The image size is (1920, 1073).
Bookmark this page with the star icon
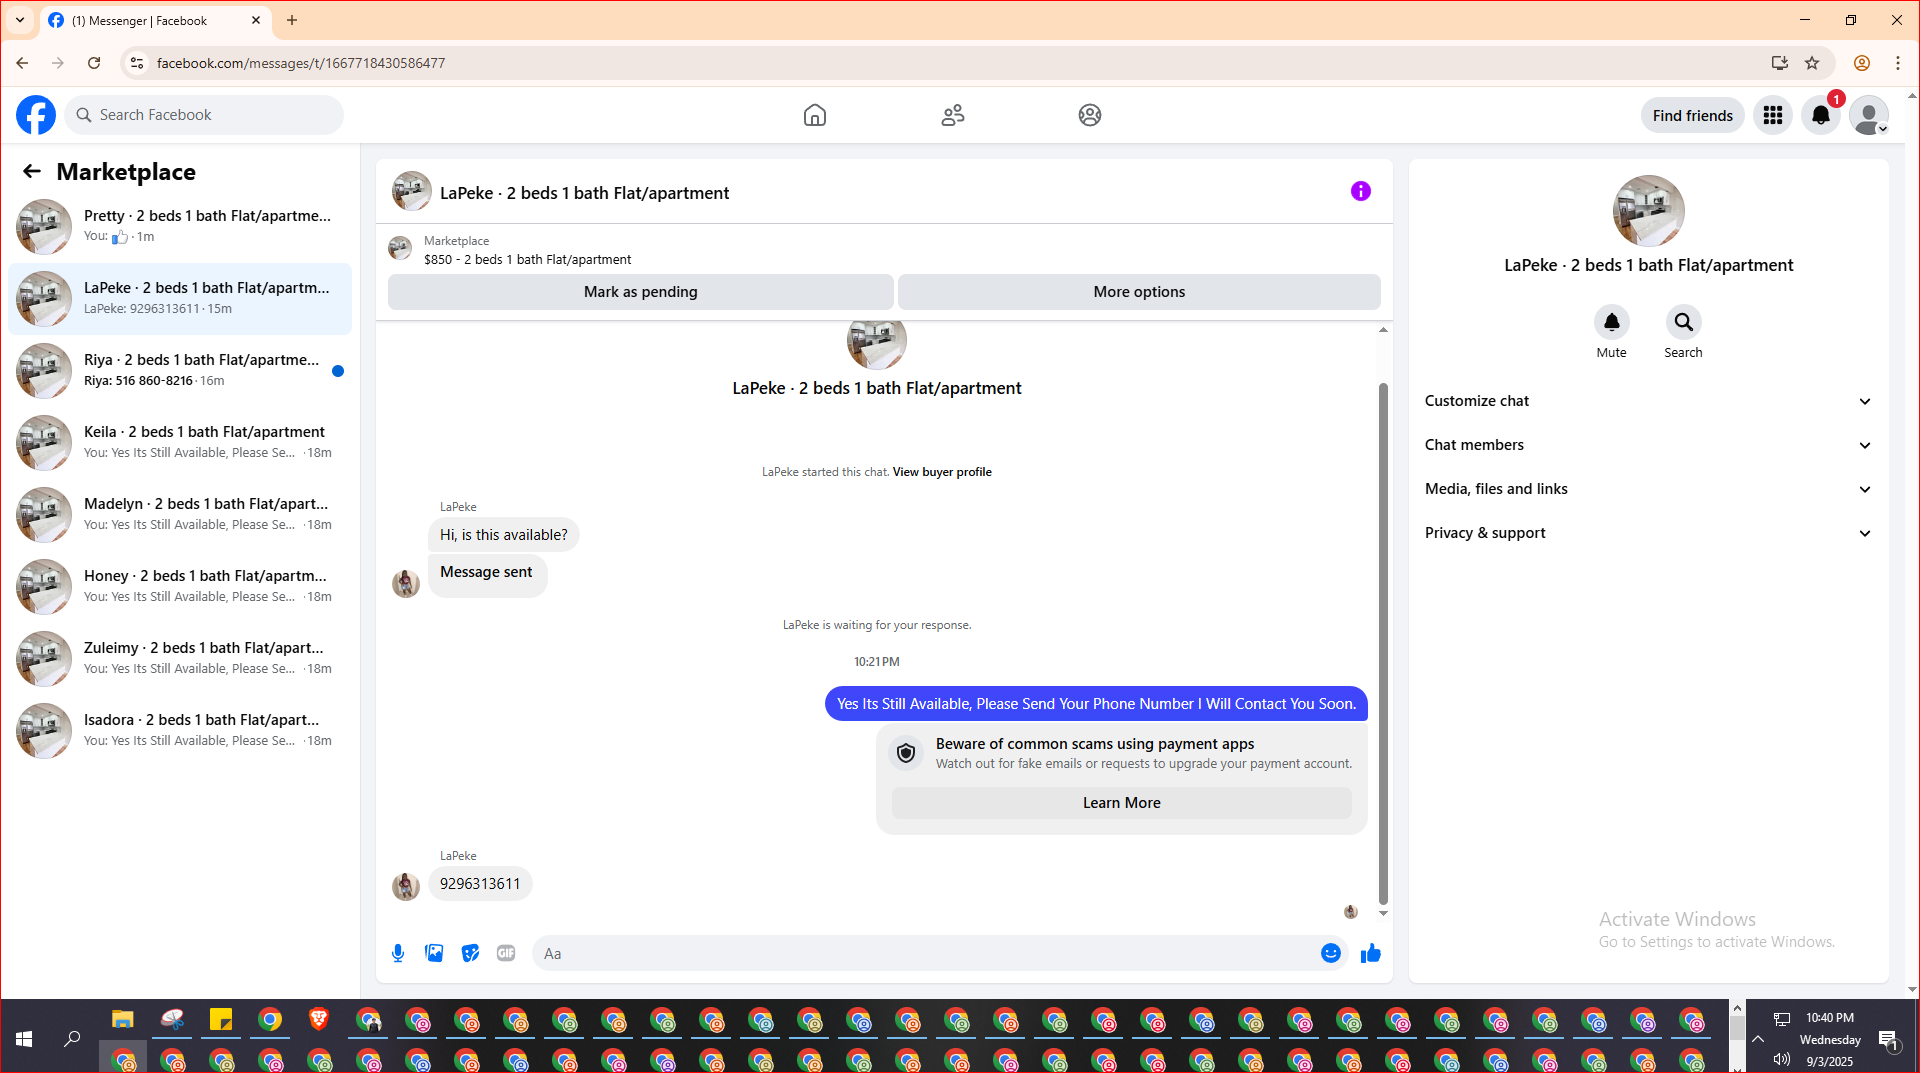tap(1812, 63)
